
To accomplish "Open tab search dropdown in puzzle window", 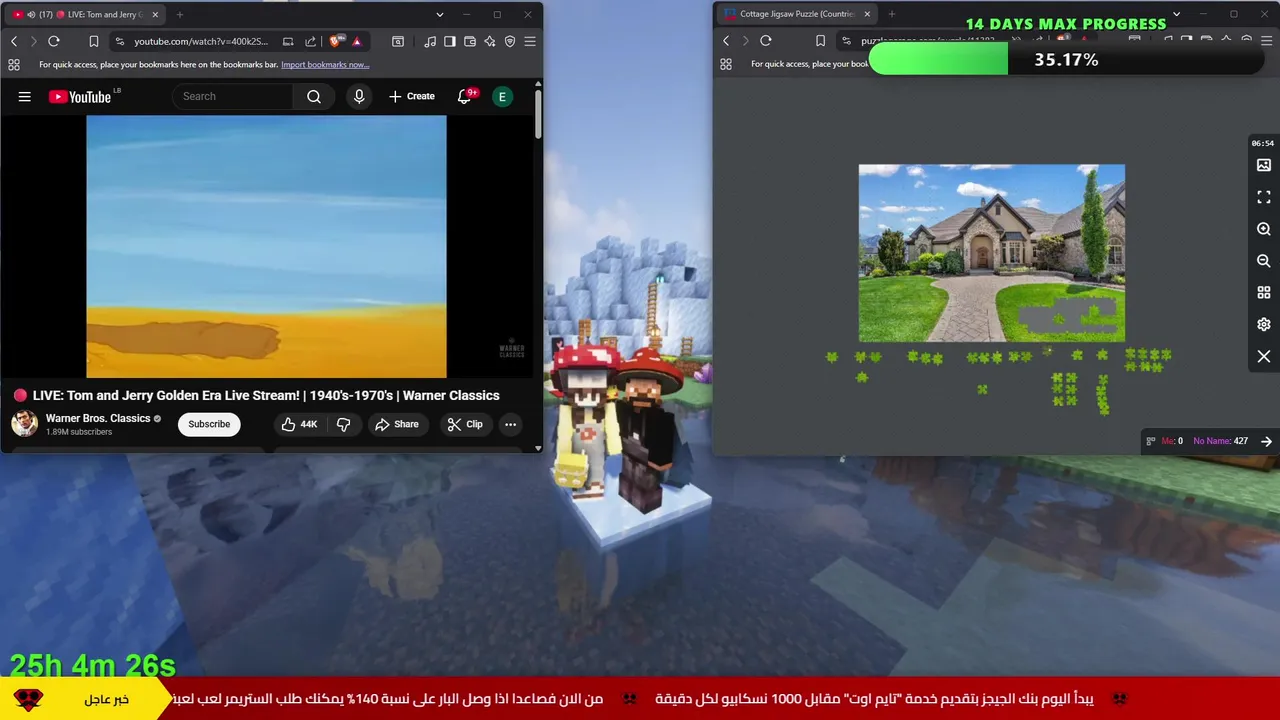I will click(x=1176, y=15).
